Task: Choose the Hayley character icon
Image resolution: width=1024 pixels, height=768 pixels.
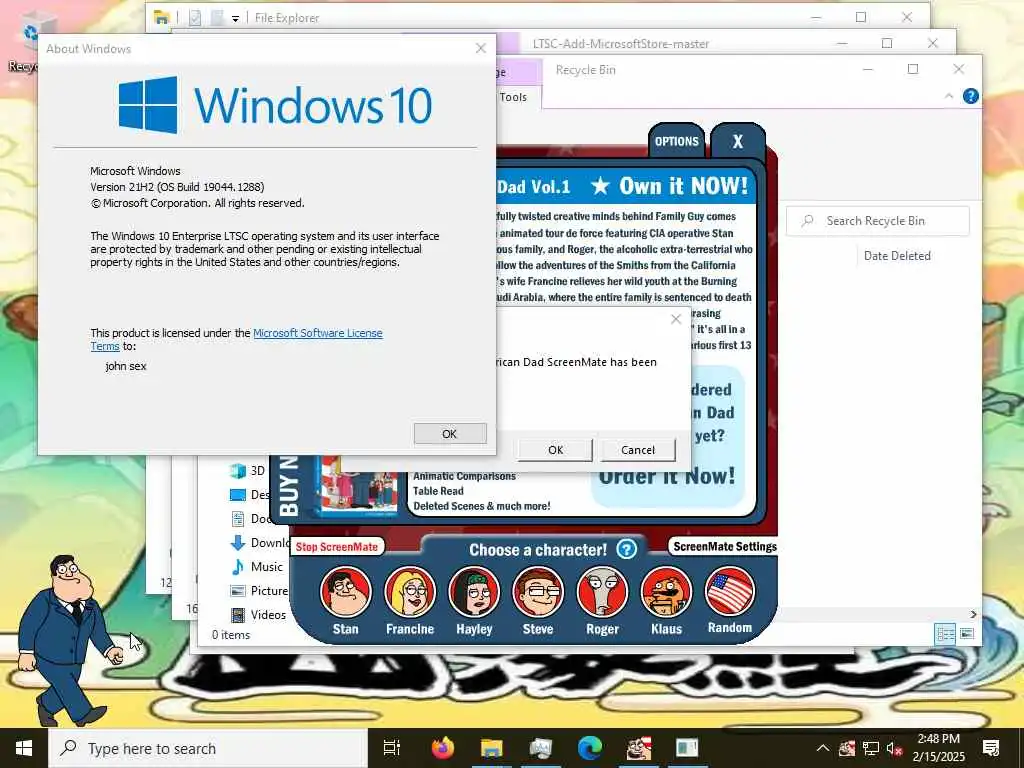Action: tap(474, 592)
